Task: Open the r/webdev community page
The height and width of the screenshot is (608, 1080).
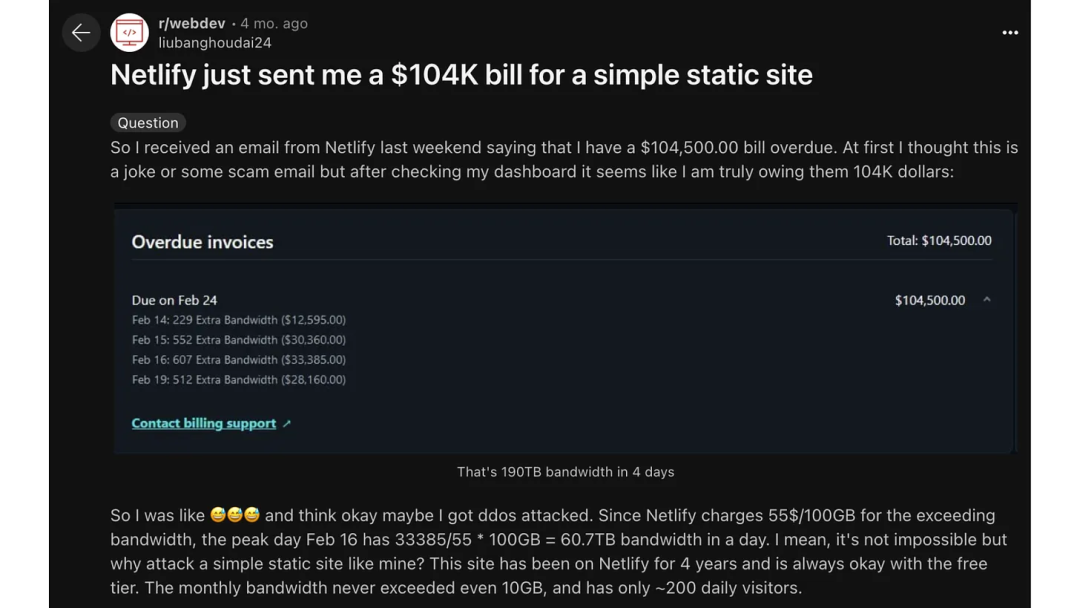Action: (190, 23)
